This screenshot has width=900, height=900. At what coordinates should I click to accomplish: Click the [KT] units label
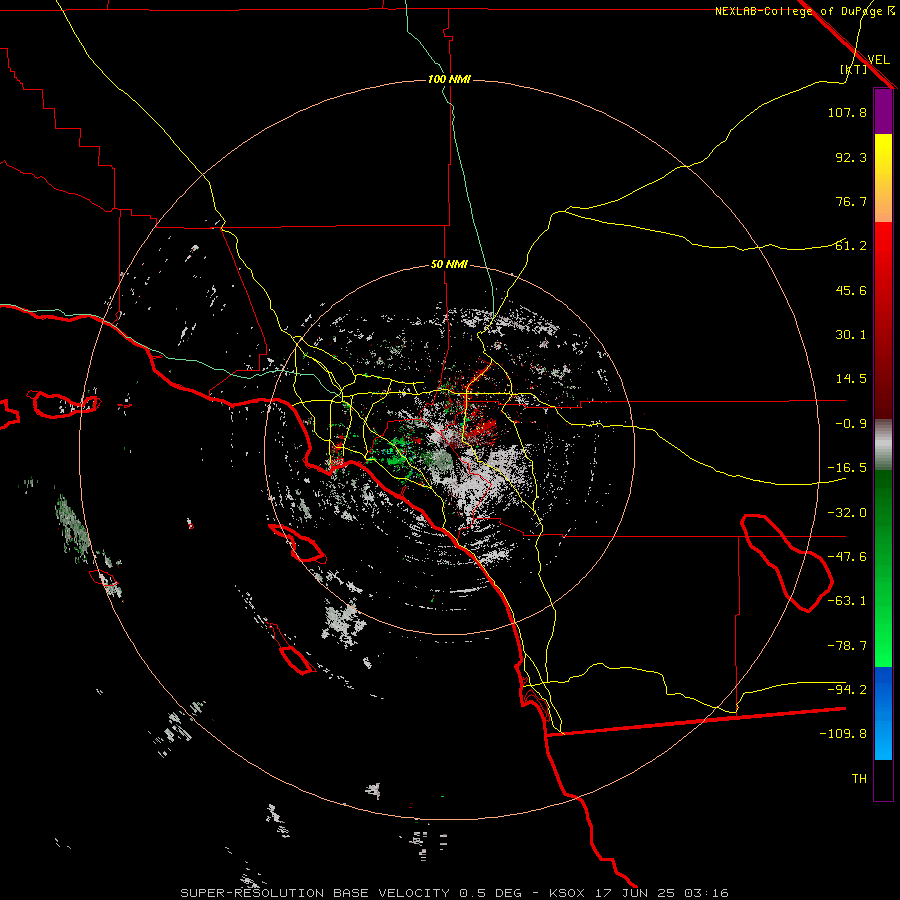tap(854, 69)
